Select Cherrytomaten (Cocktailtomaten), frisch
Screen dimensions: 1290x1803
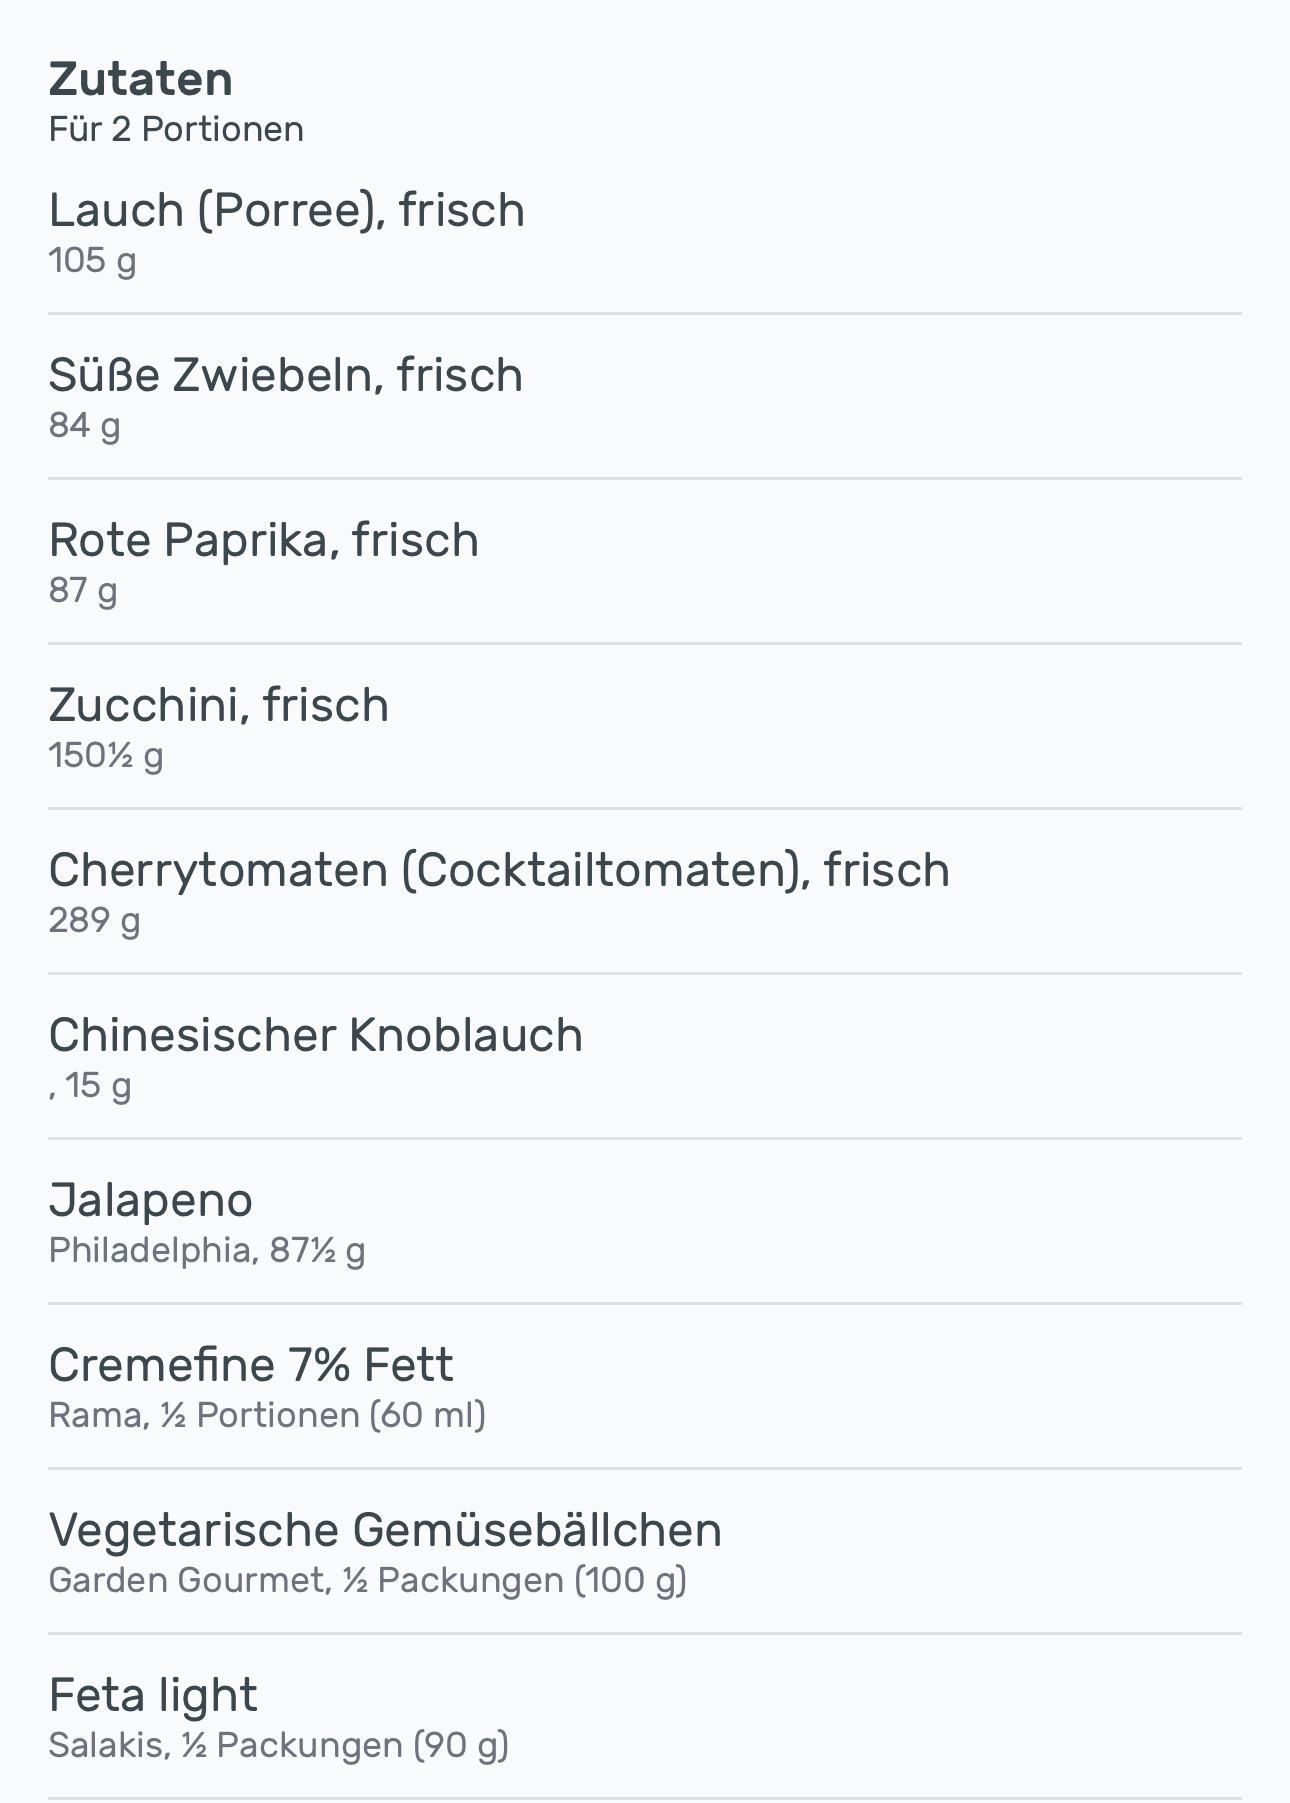point(498,870)
